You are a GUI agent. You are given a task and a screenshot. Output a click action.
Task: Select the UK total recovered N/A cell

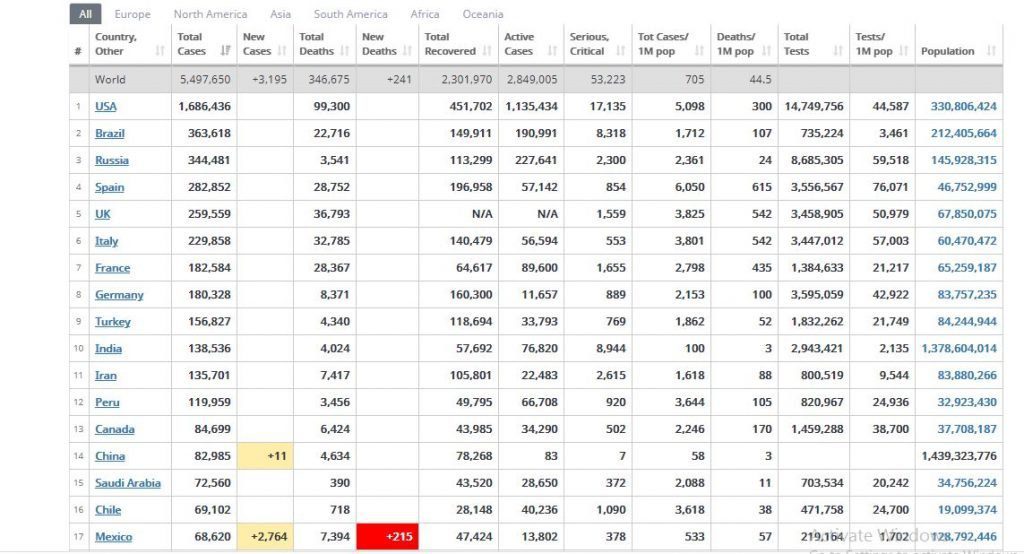(458, 214)
